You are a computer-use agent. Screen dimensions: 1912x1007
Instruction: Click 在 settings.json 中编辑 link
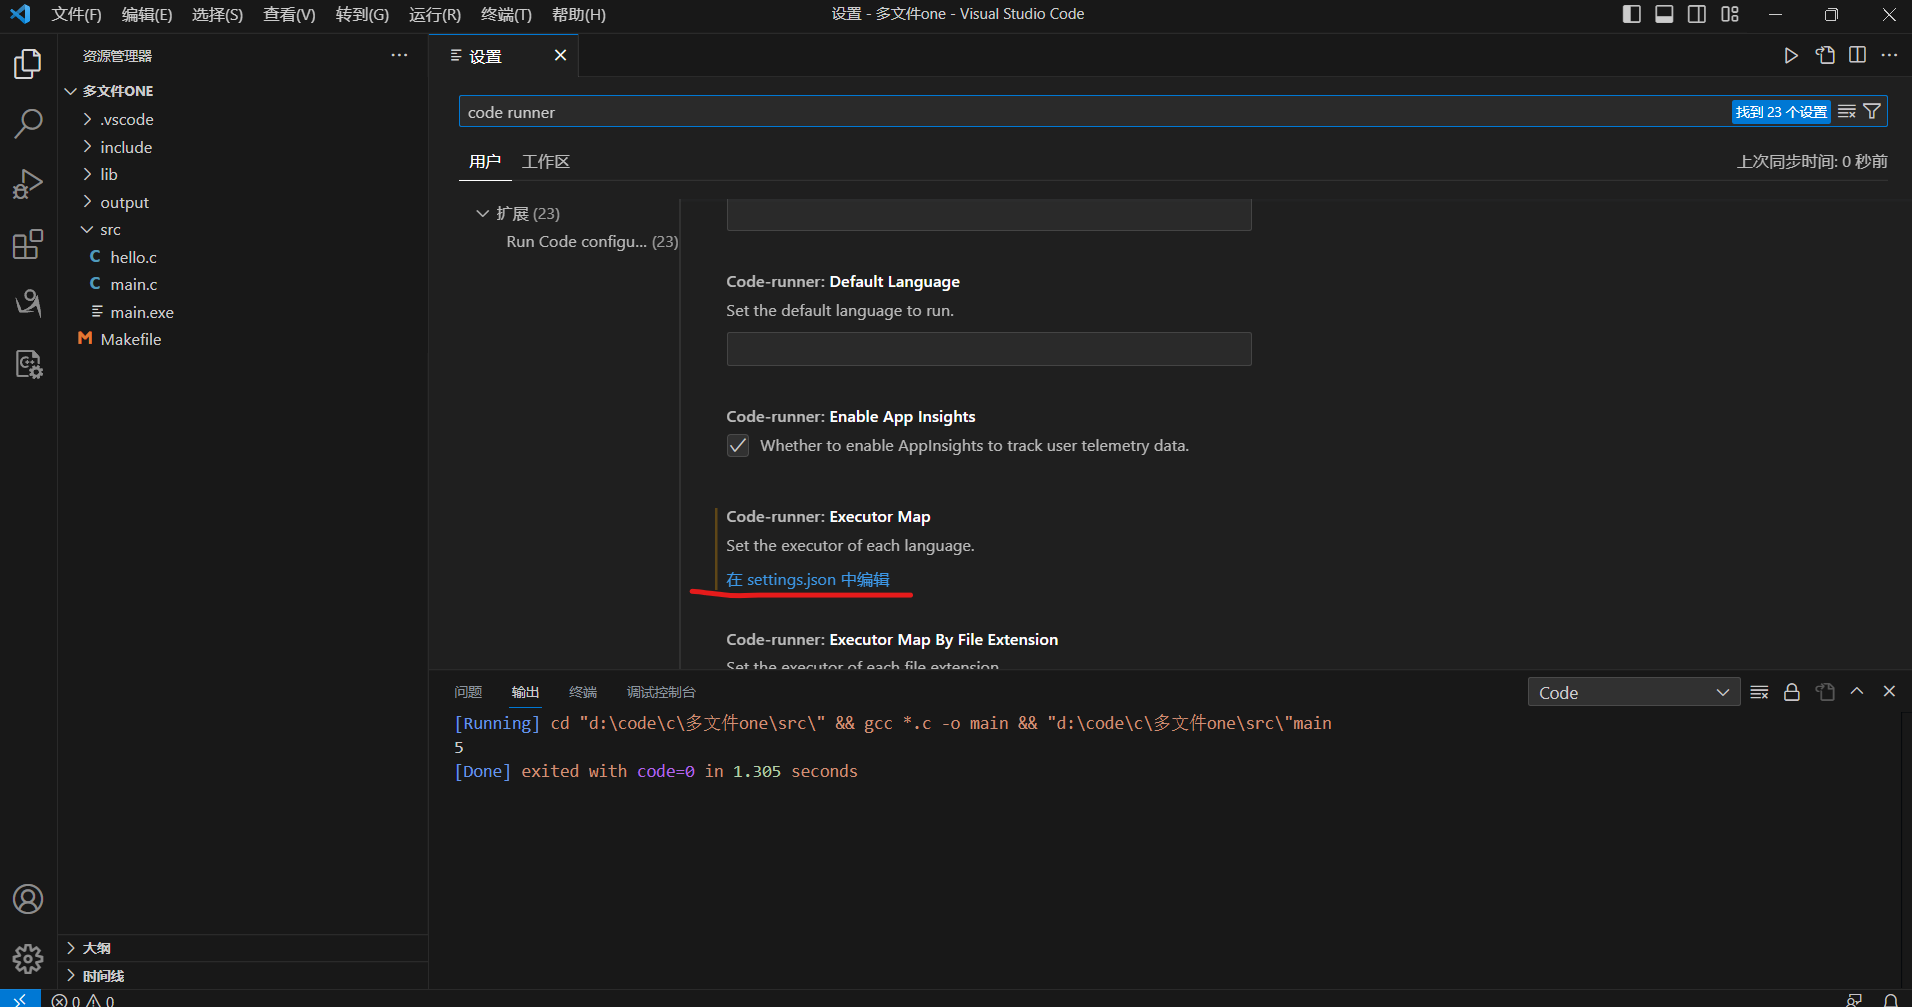(x=808, y=580)
